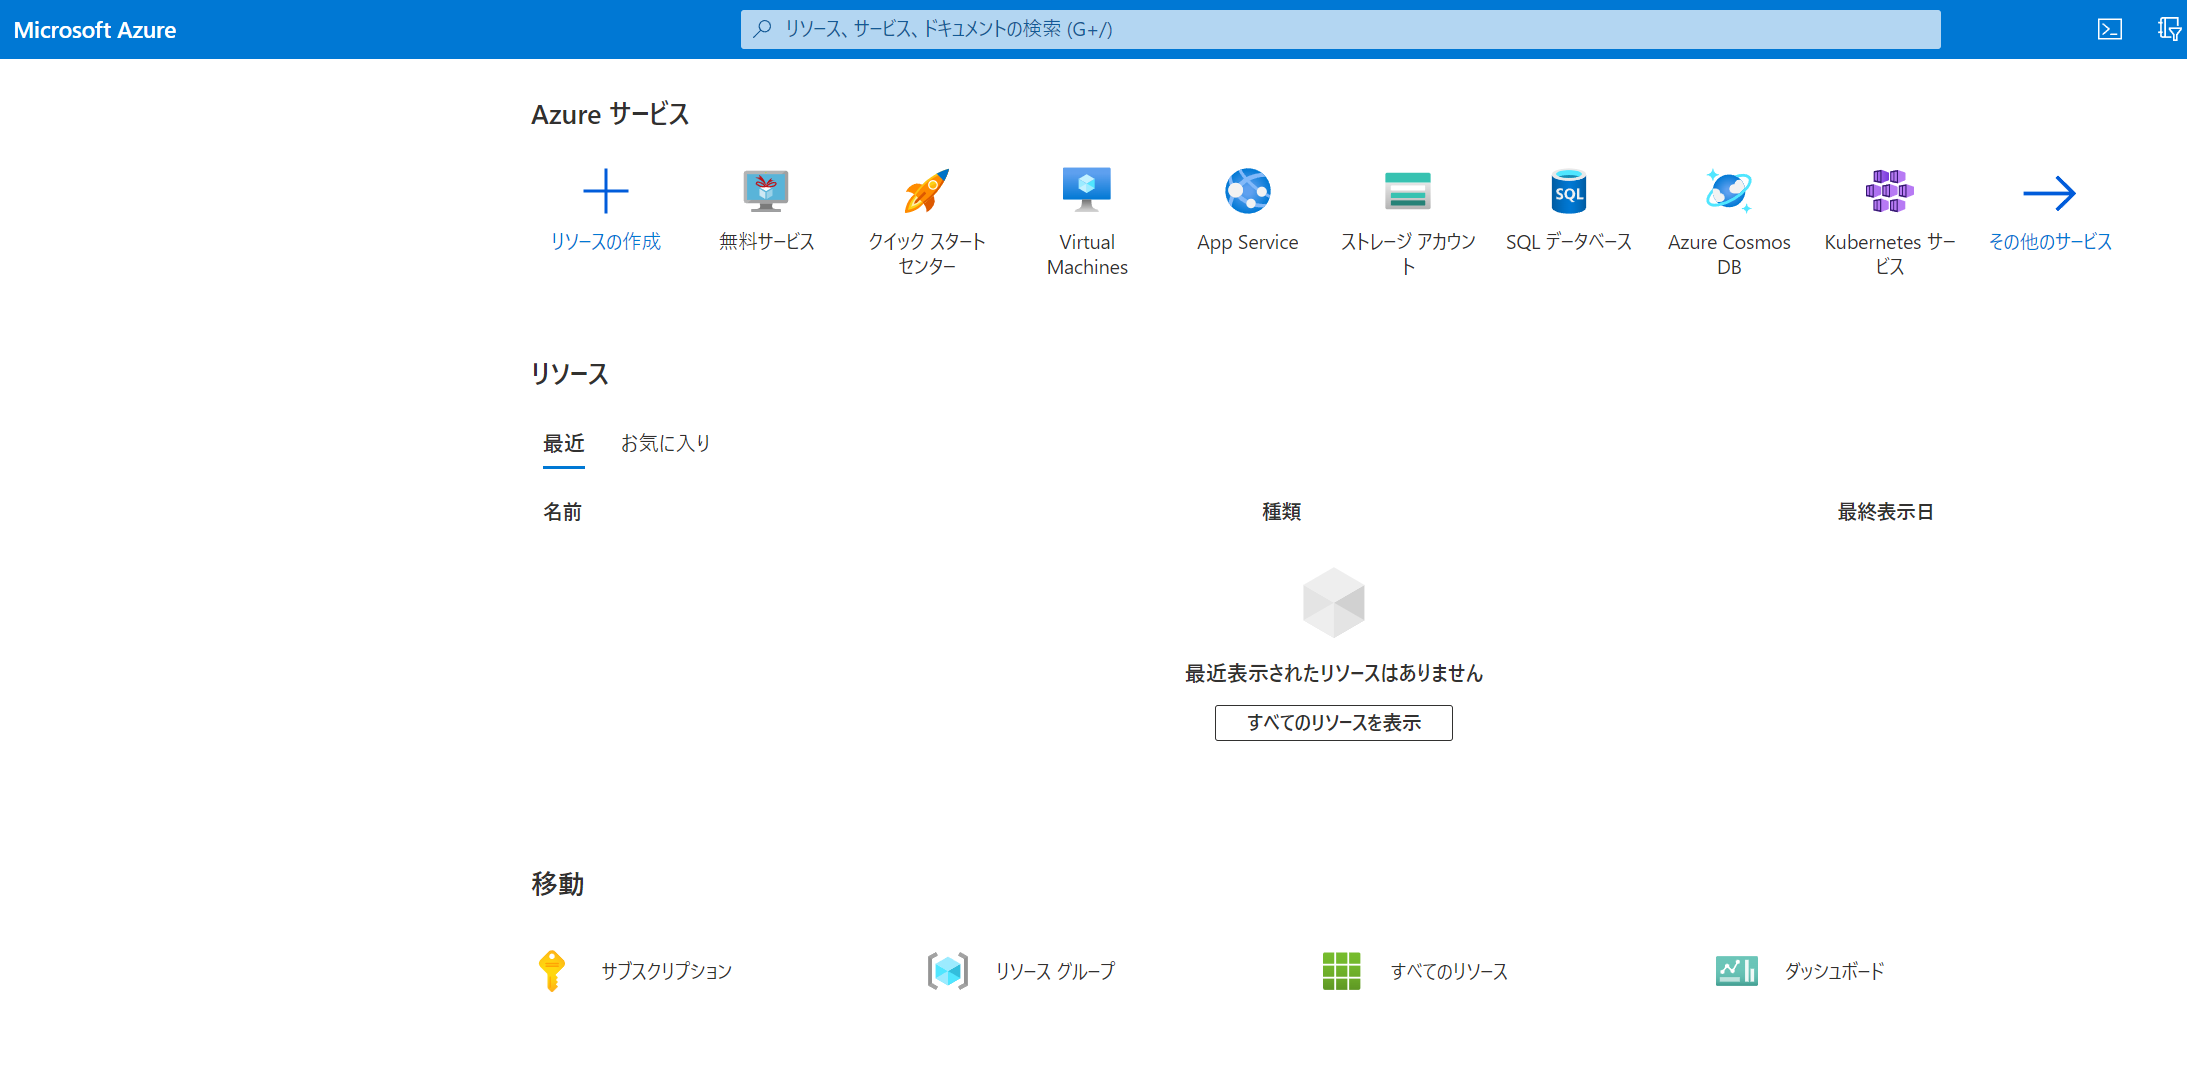
Task: Switch to the お気に入り tab
Action: [x=665, y=443]
